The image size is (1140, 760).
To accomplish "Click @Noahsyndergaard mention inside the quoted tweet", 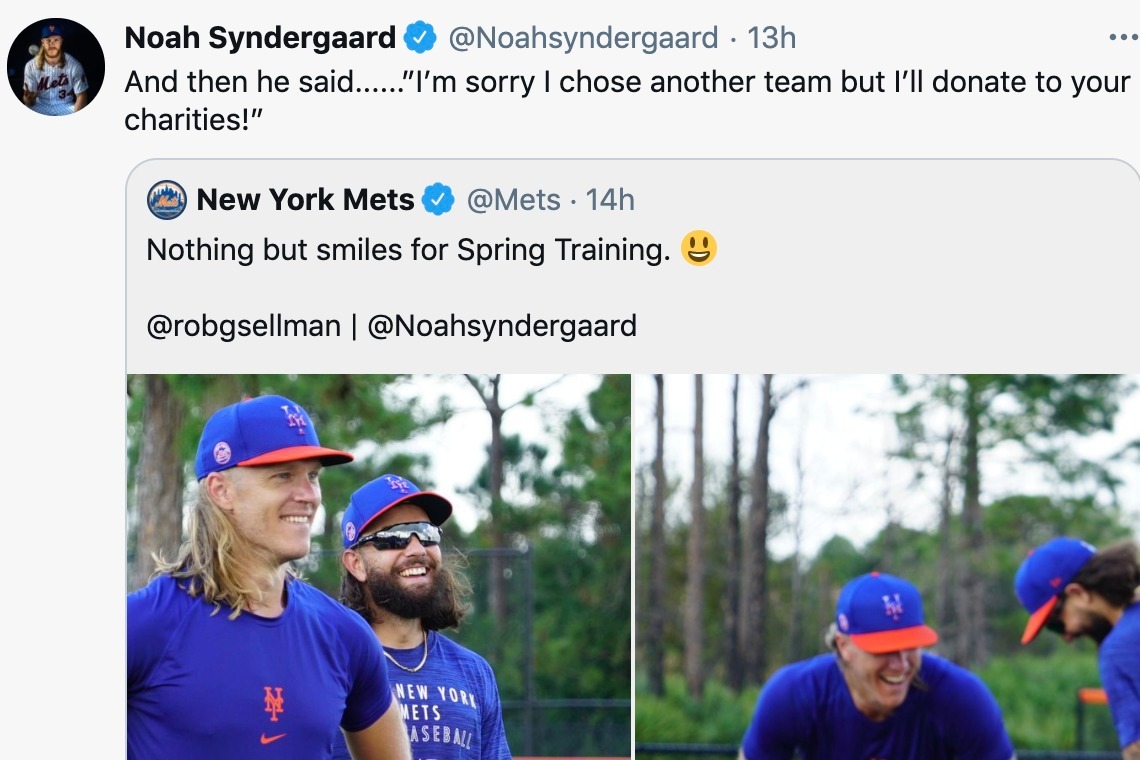I will pos(502,326).
